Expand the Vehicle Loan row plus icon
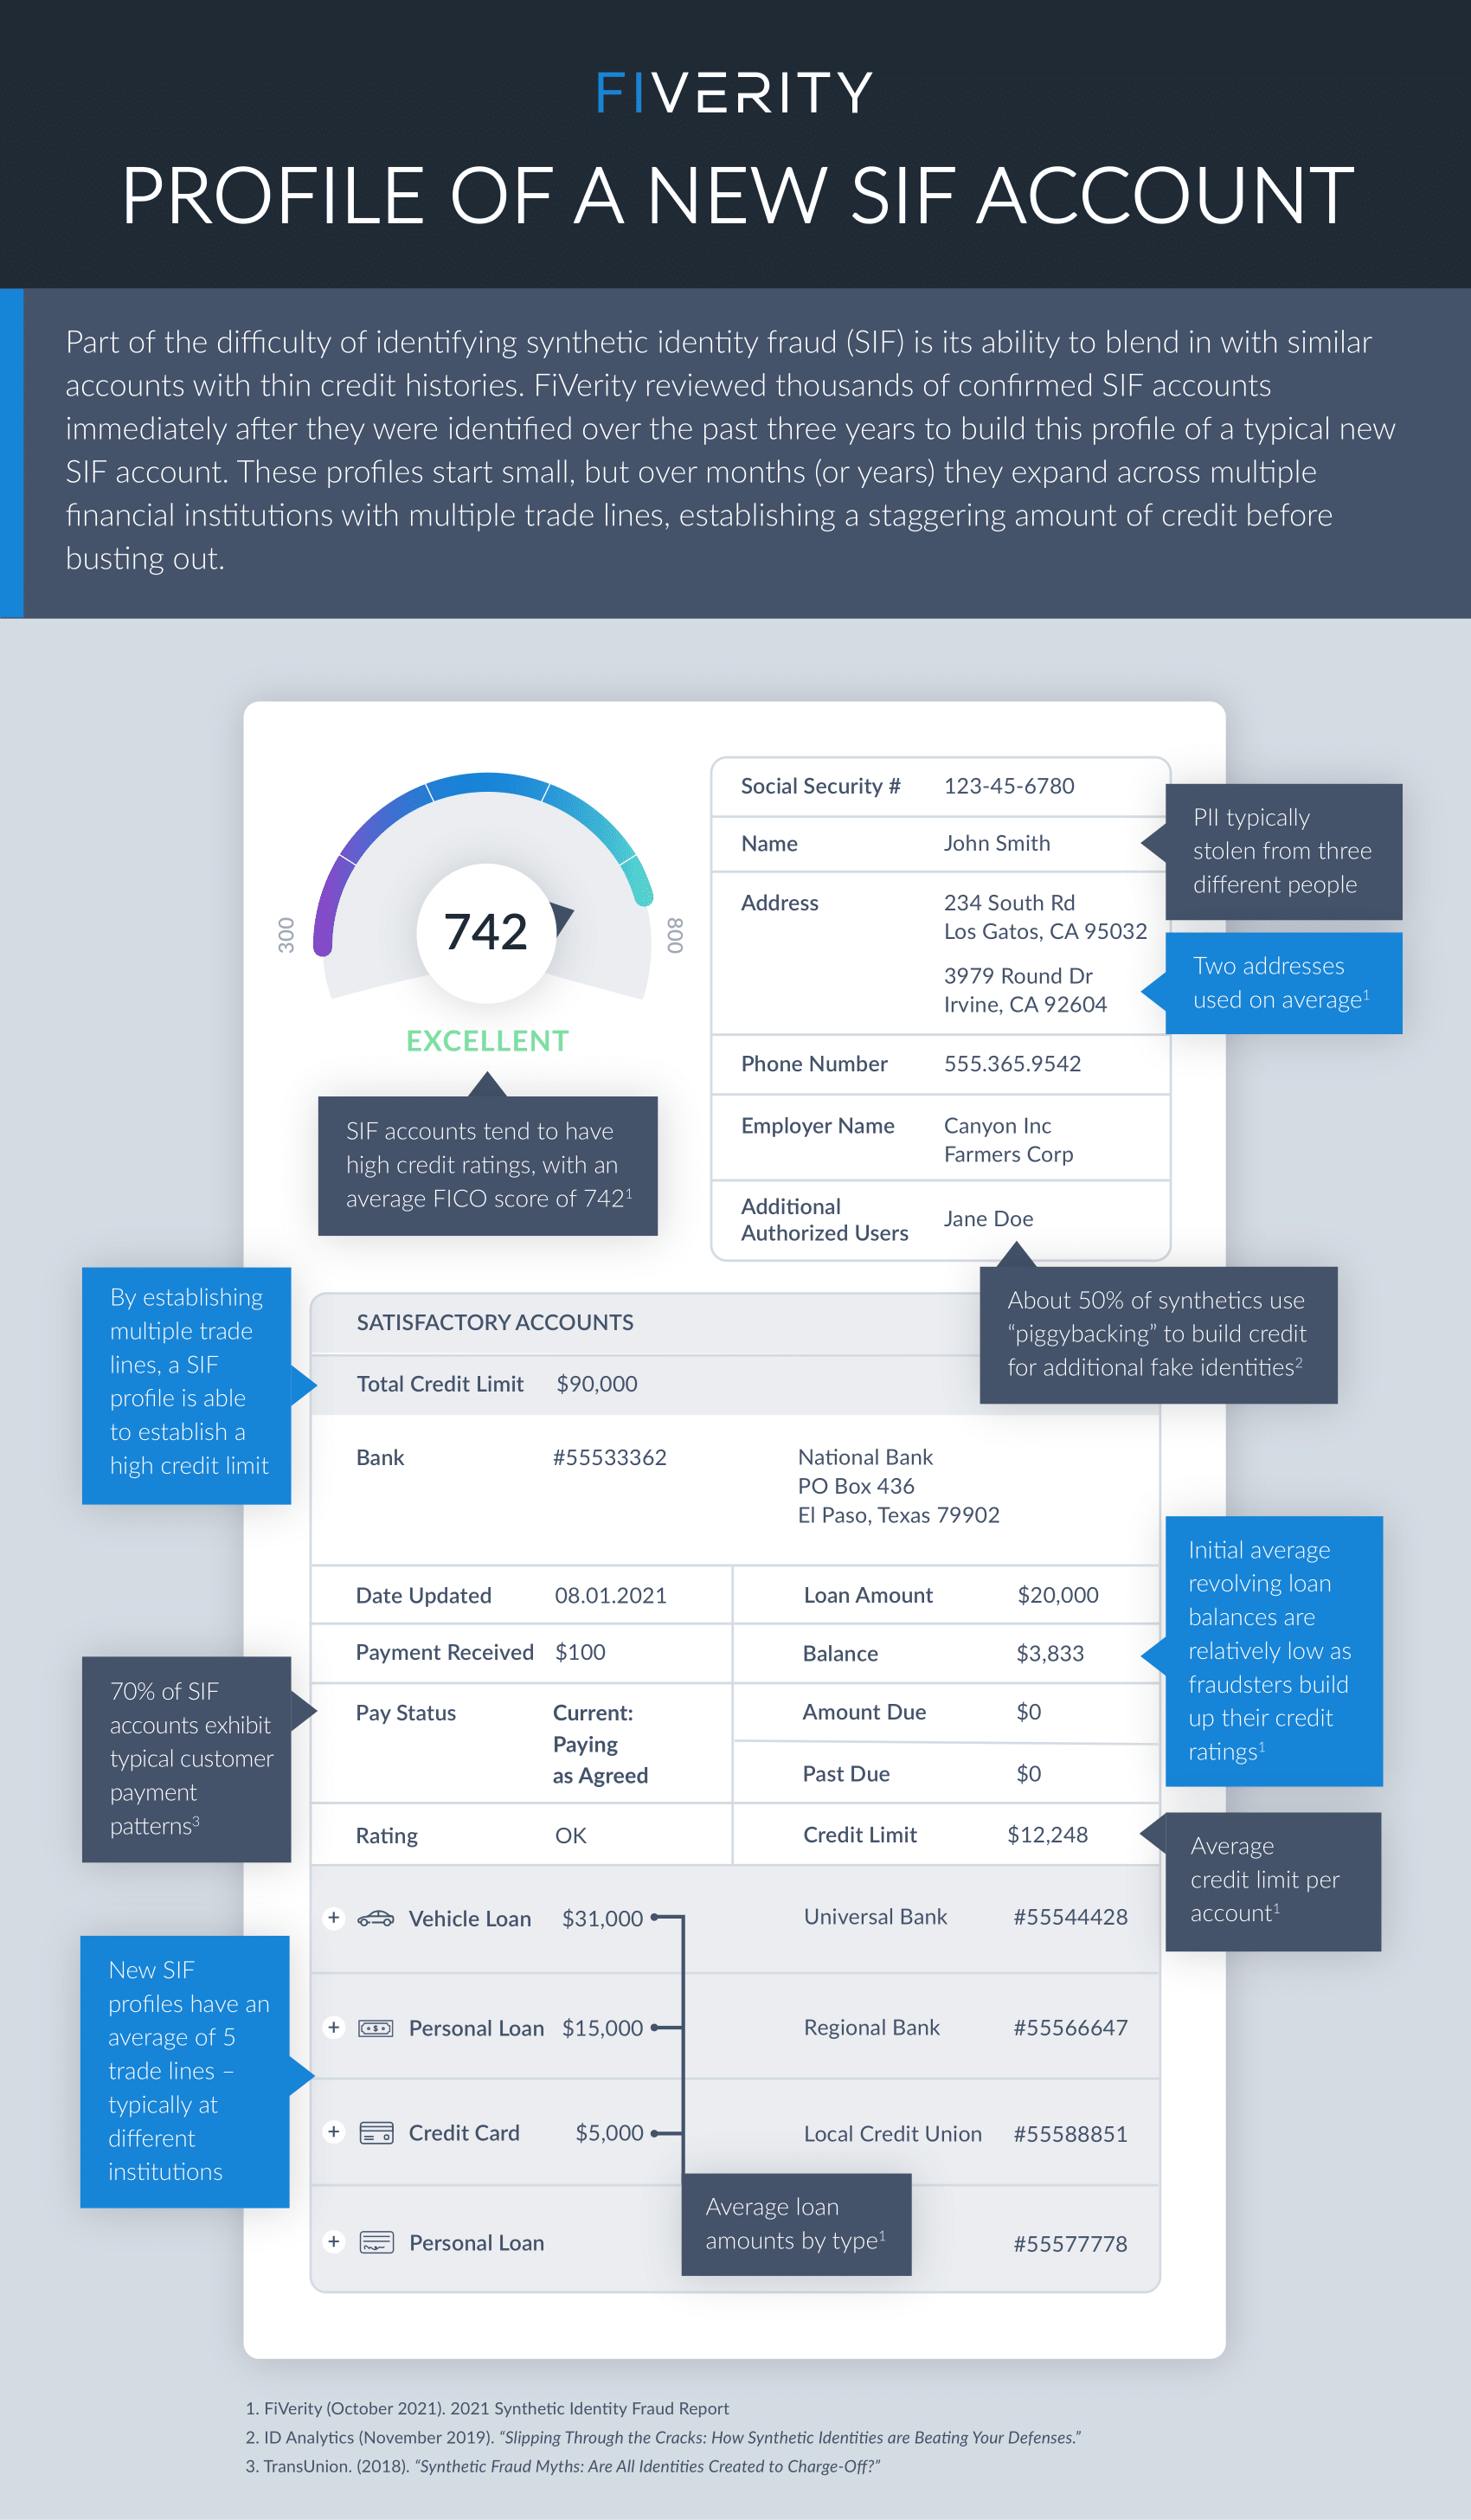 (x=334, y=1917)
